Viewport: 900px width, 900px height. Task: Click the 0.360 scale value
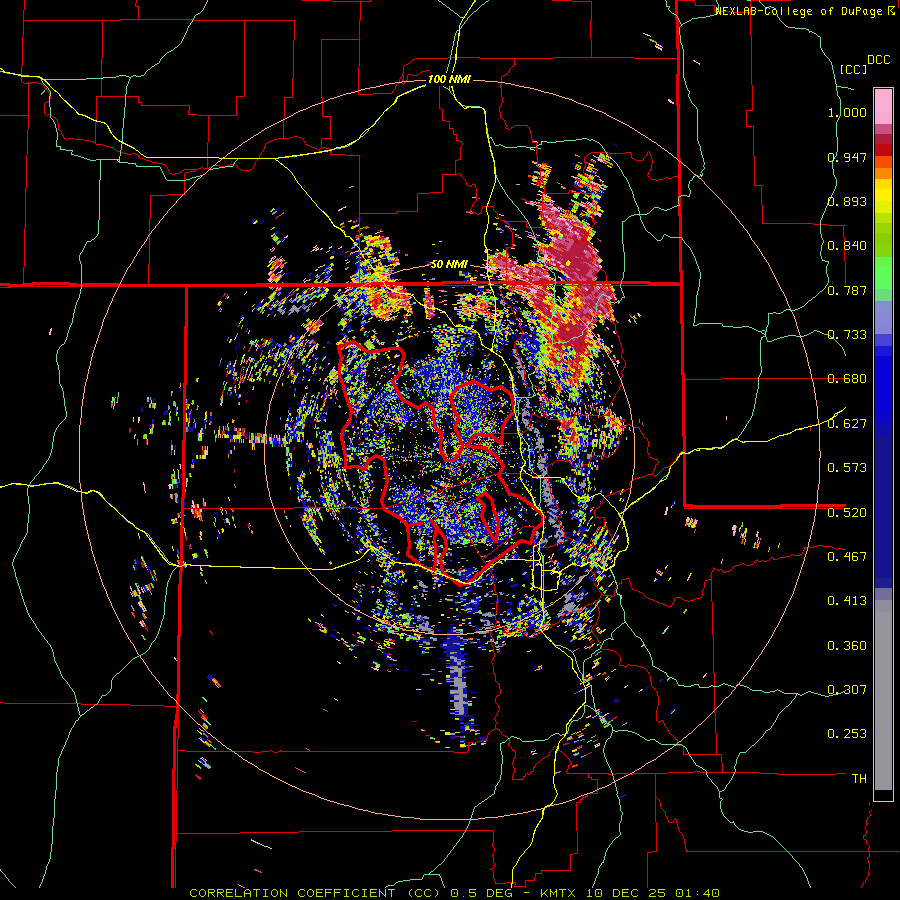tap(847, 646)
